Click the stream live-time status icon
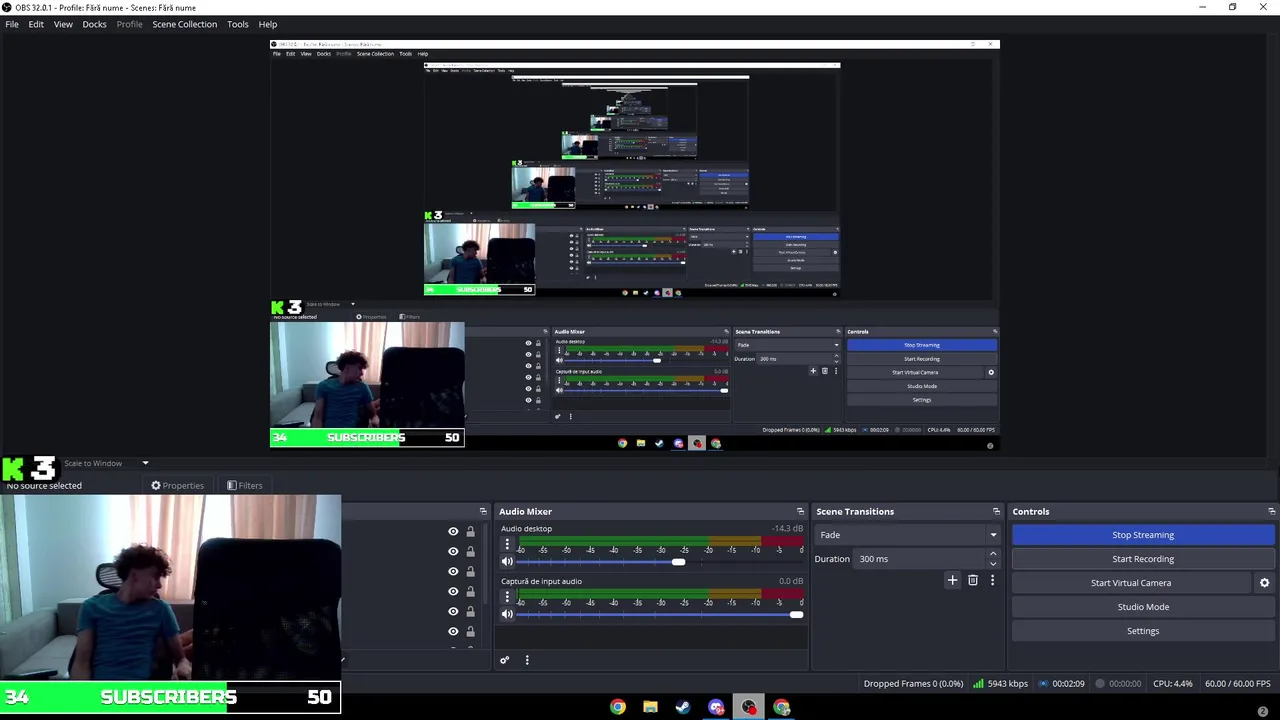The width and height of the screenshot is (1280, 720). (1044, 684)
